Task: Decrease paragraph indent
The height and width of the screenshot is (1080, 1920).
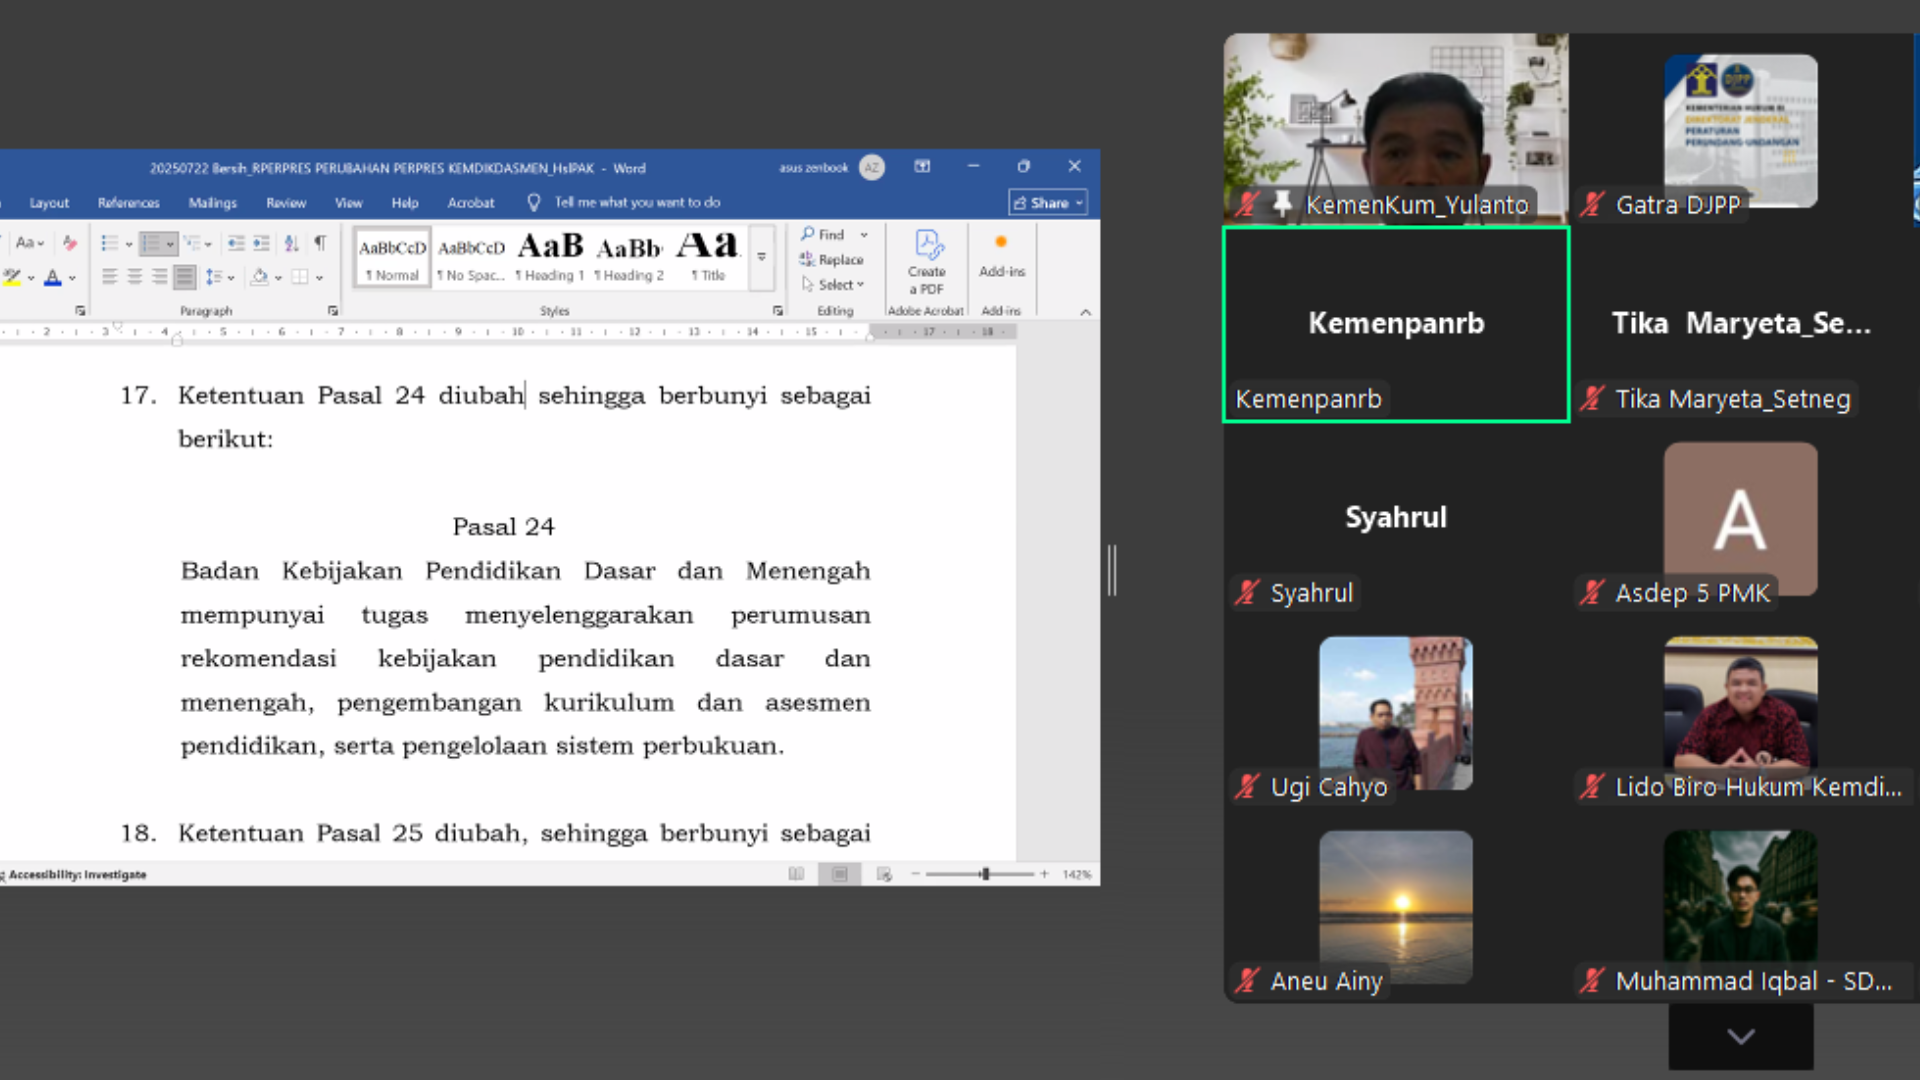Action: point(236,243)
